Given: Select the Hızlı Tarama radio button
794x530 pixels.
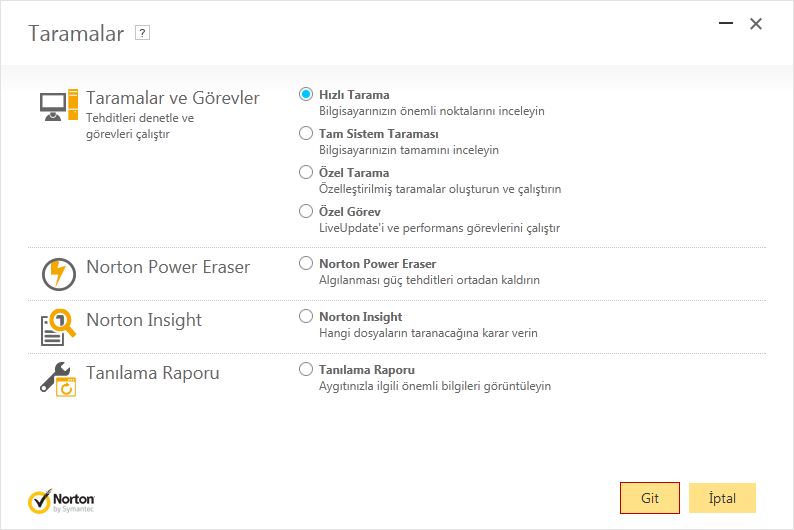Looking at the screenshot, I should (x=306, y=94).
